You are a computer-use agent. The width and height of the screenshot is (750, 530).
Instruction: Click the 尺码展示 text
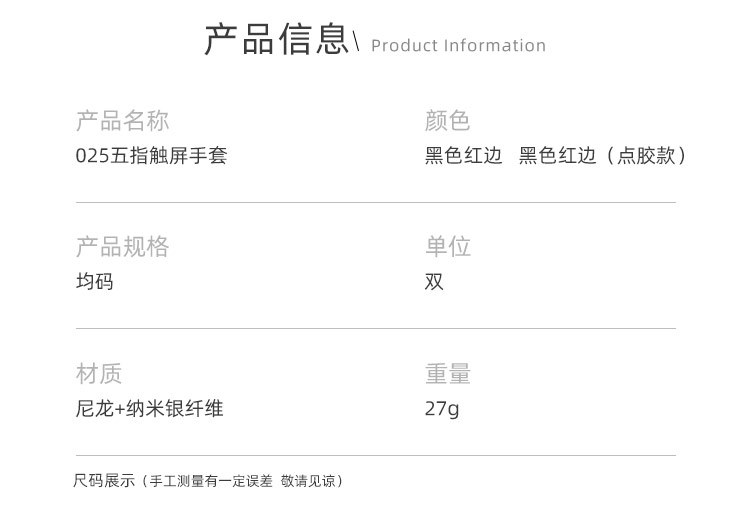[x=103, y=481]
